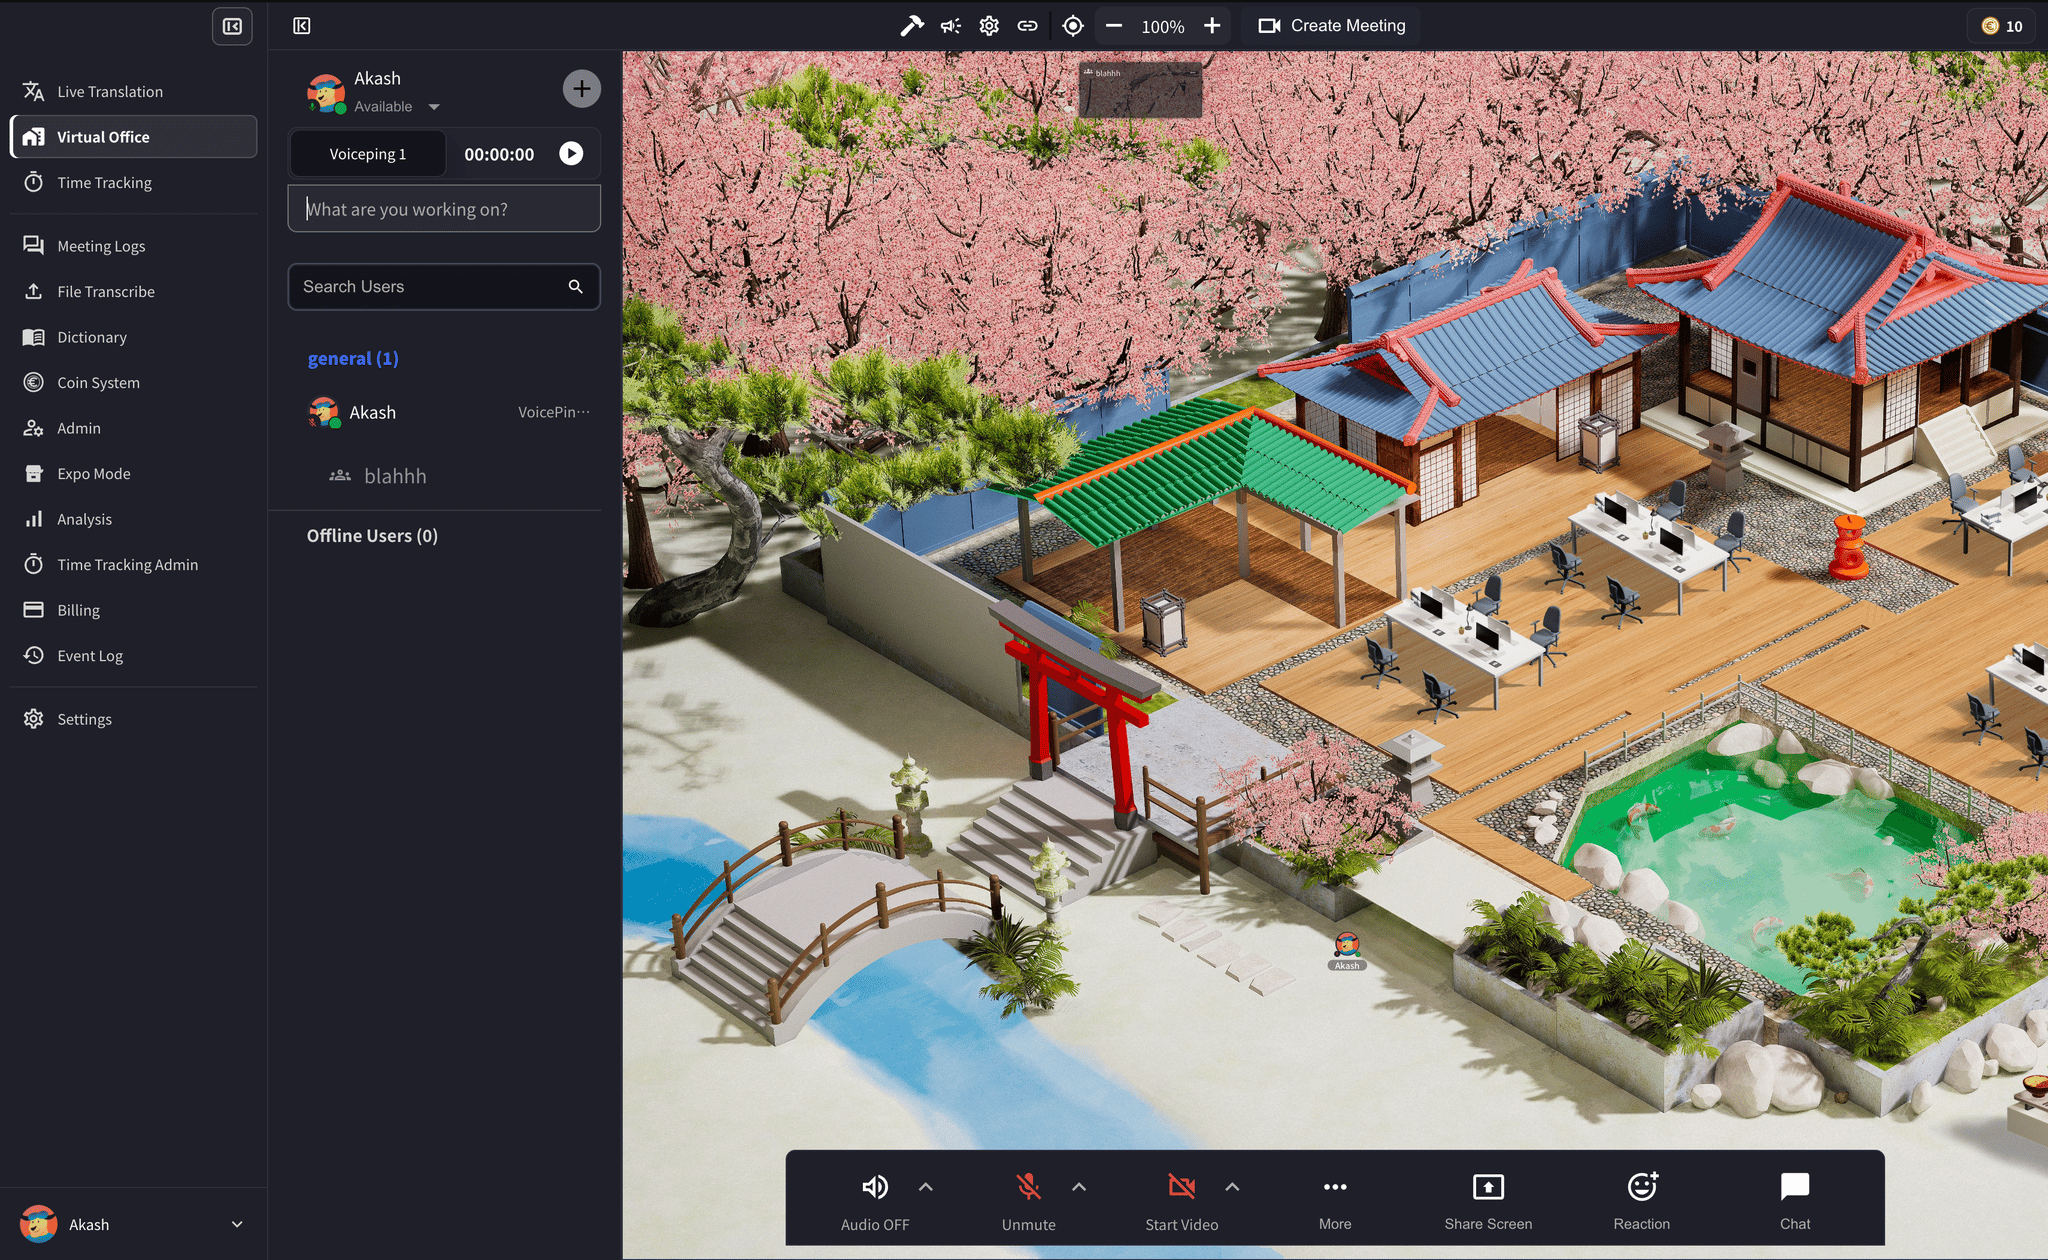Start Video camera toggle
Screen dimensions: 2048x1260
coord(1182,1201)
